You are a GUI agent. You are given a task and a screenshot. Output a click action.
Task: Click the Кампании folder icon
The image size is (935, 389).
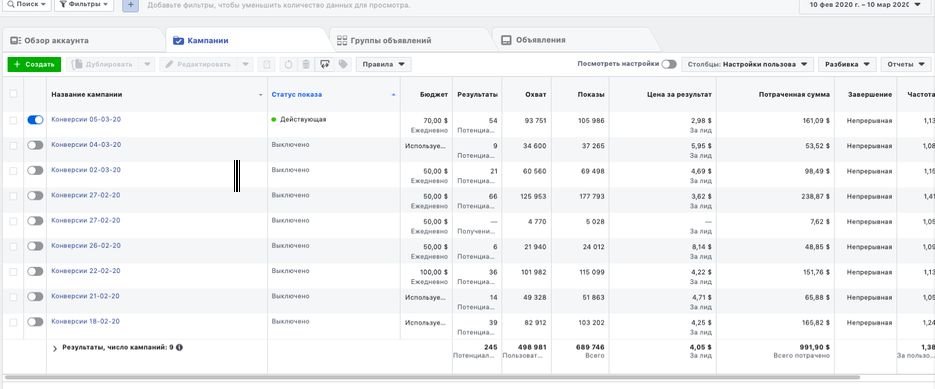pyautogui.click(x=178, y=41)
